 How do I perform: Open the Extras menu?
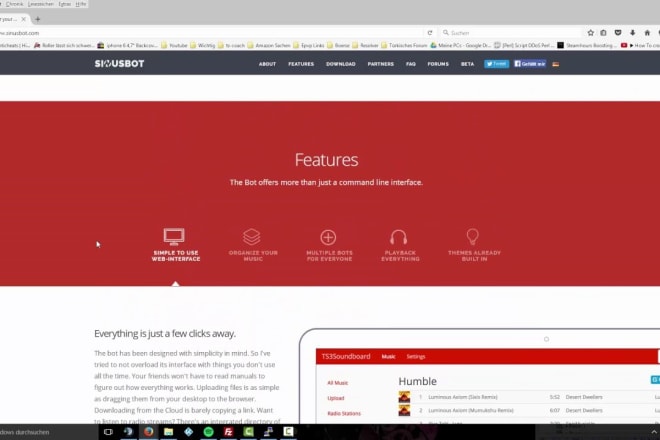(x=64, y=4)
